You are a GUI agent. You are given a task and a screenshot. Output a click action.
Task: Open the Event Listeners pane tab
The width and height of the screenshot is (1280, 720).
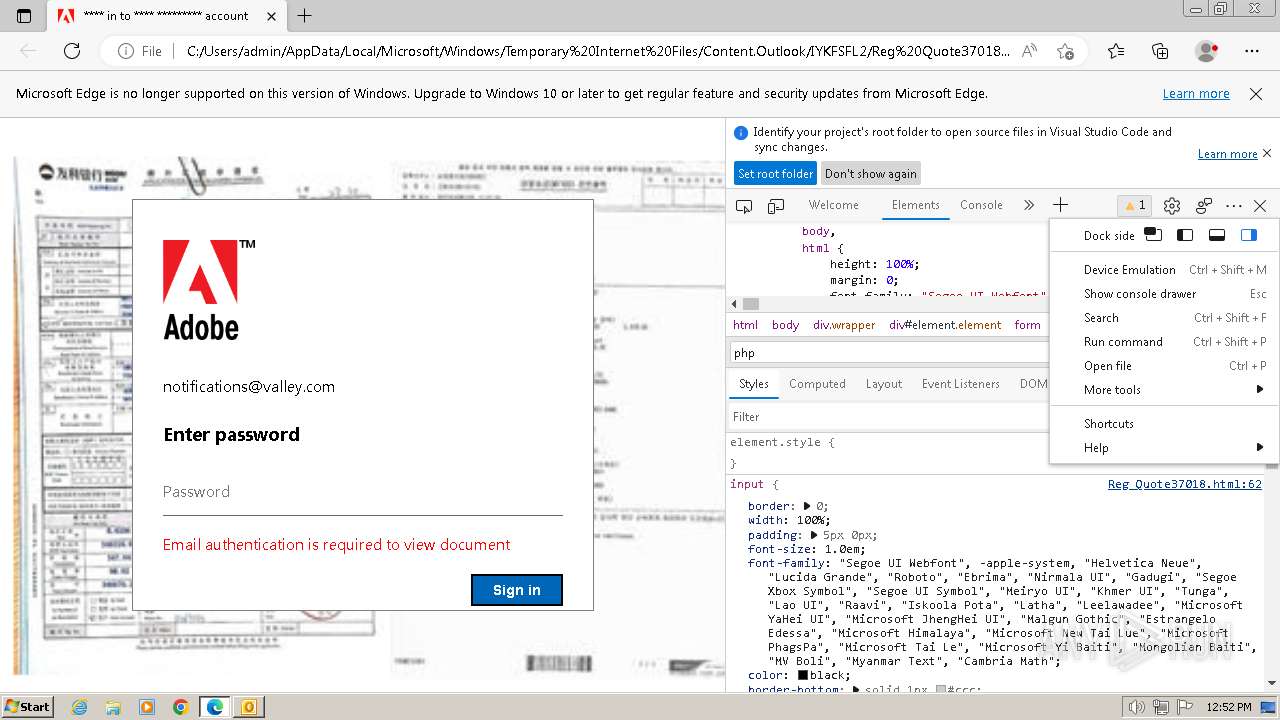(x=961, y=384)
